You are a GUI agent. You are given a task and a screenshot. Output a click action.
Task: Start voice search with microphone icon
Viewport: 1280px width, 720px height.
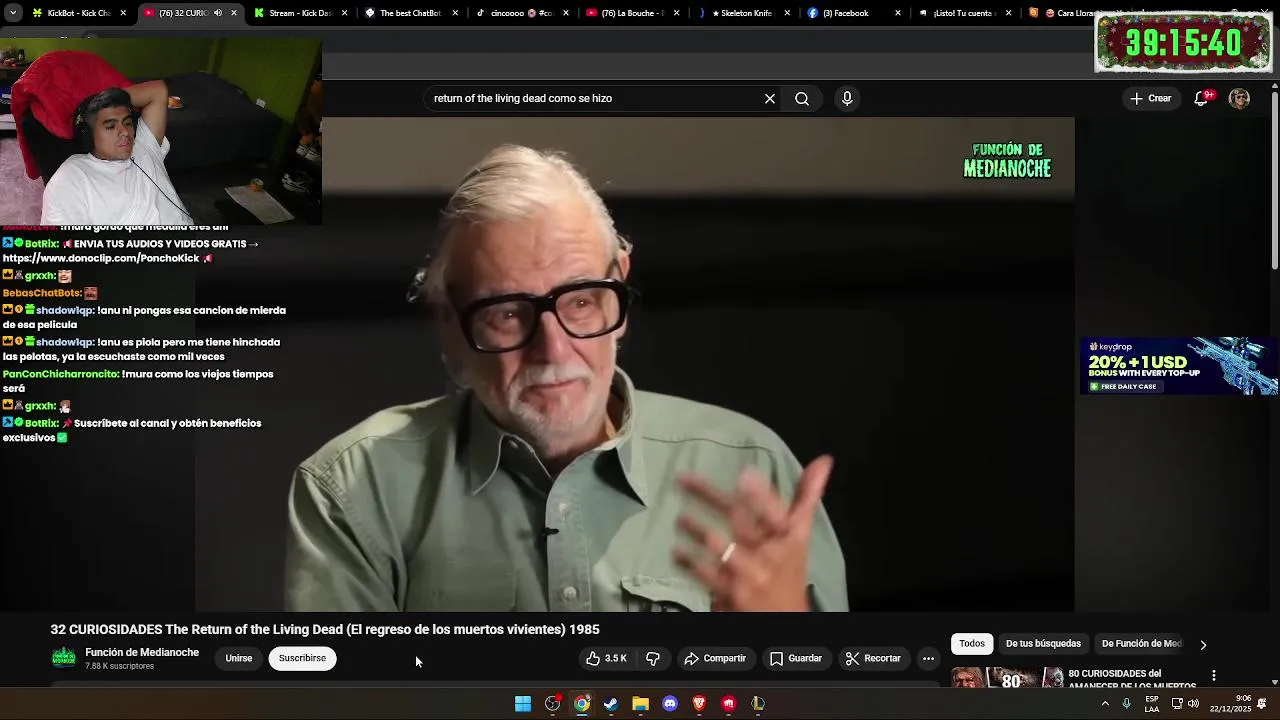pos(847,98)
